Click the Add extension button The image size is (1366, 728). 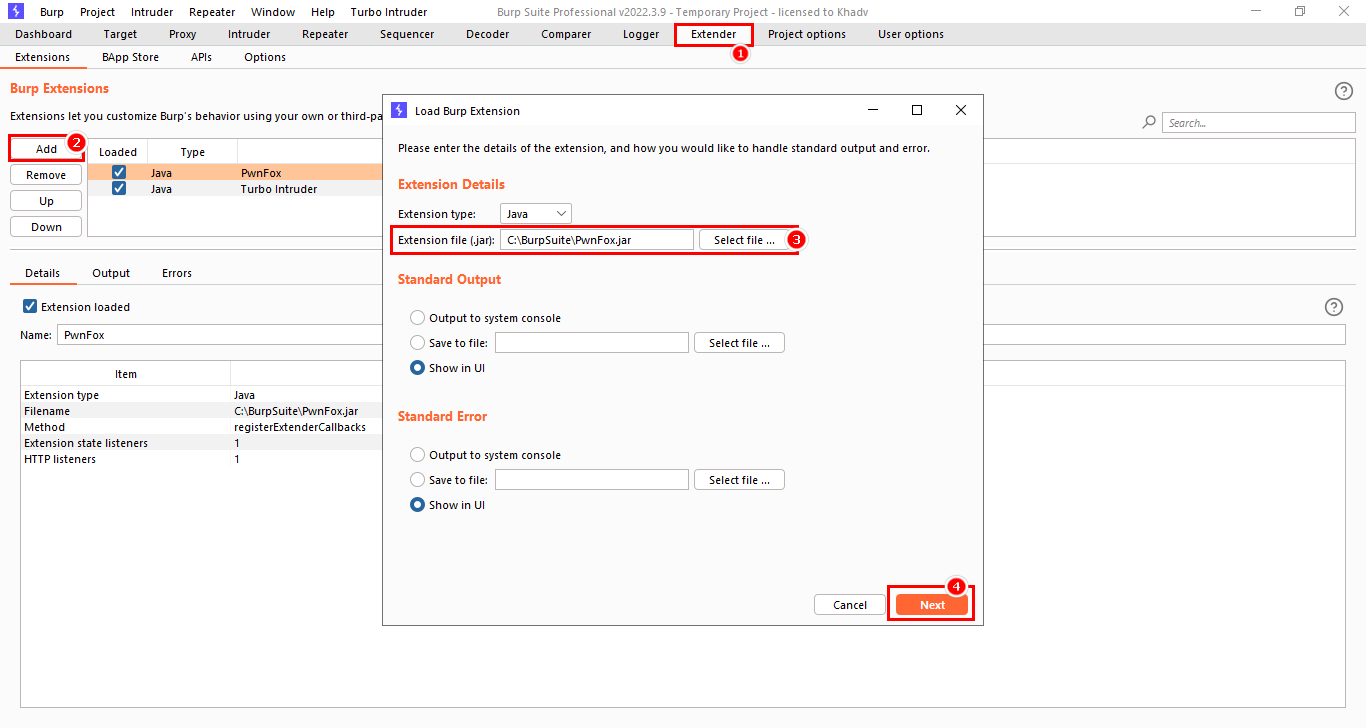46,149
